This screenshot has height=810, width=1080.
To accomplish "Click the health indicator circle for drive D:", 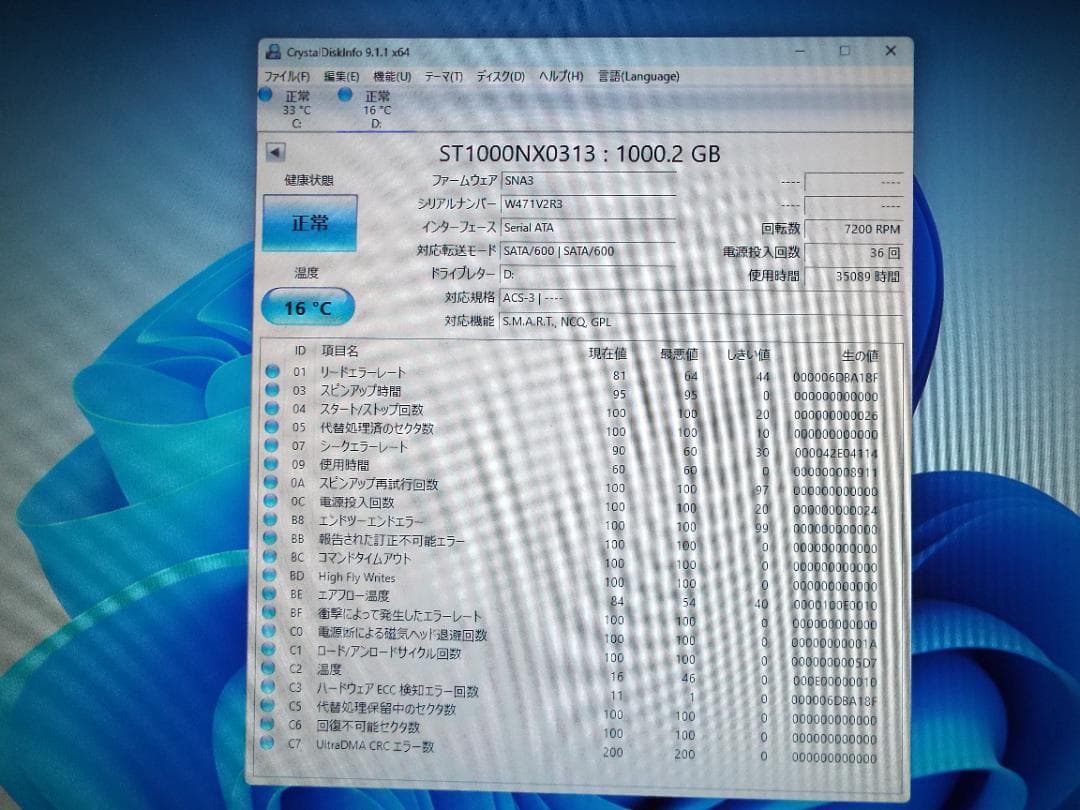I will [344, 94].
